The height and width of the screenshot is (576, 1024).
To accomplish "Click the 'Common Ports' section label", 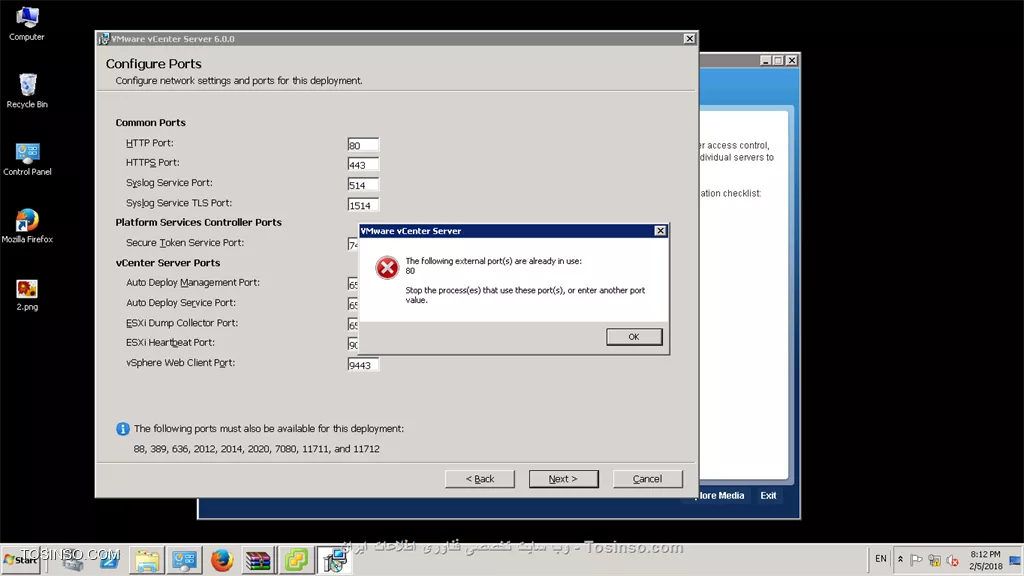I will point(150,122).
